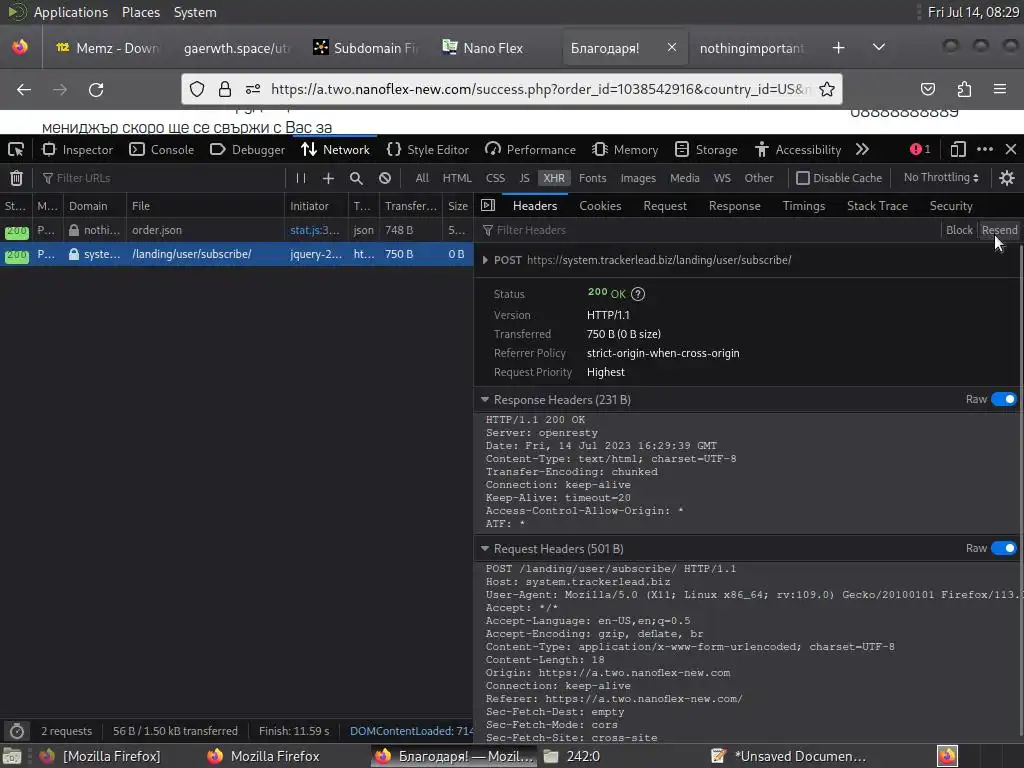The width and height of the screenshot is (1024, 768).
Task: Toggle the CSS request filter
Action: coord(495,178)
